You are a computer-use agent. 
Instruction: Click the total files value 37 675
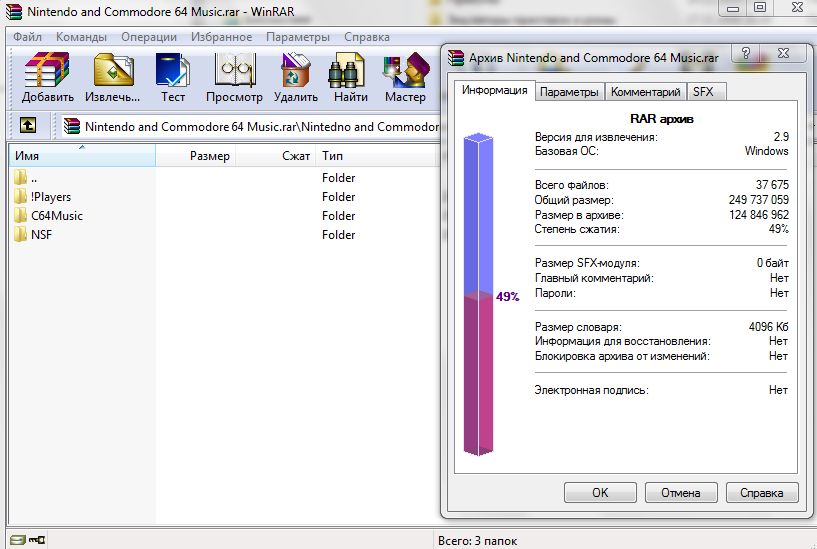772,184
